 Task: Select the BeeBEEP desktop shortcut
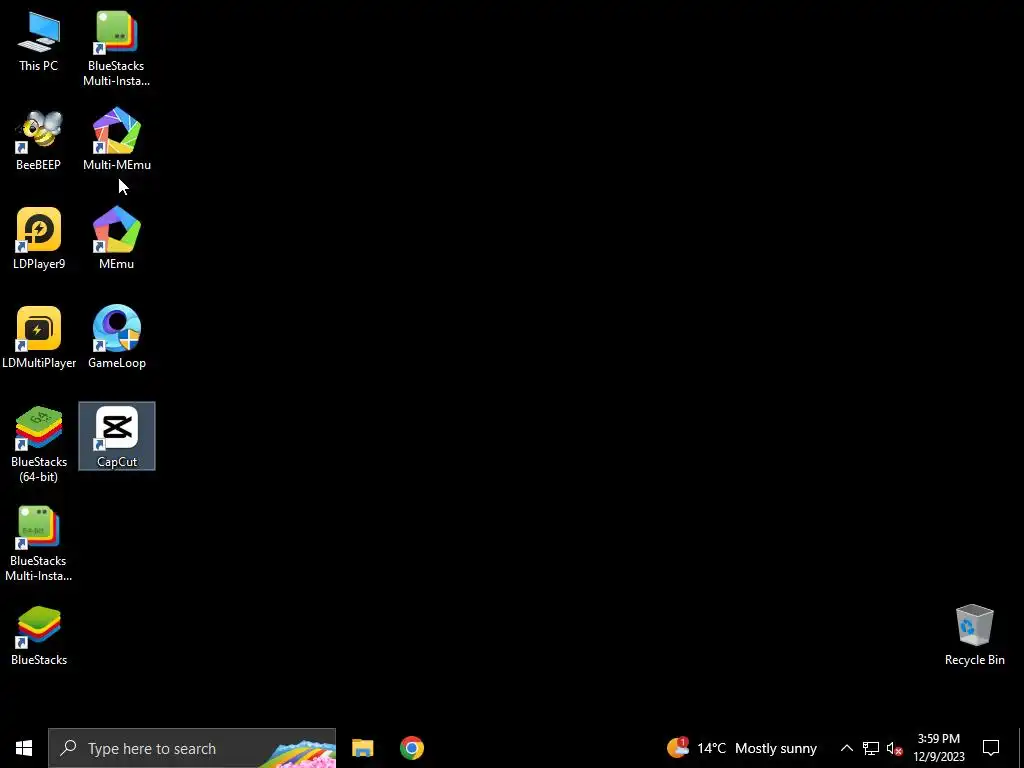click(x=39, y=140)
